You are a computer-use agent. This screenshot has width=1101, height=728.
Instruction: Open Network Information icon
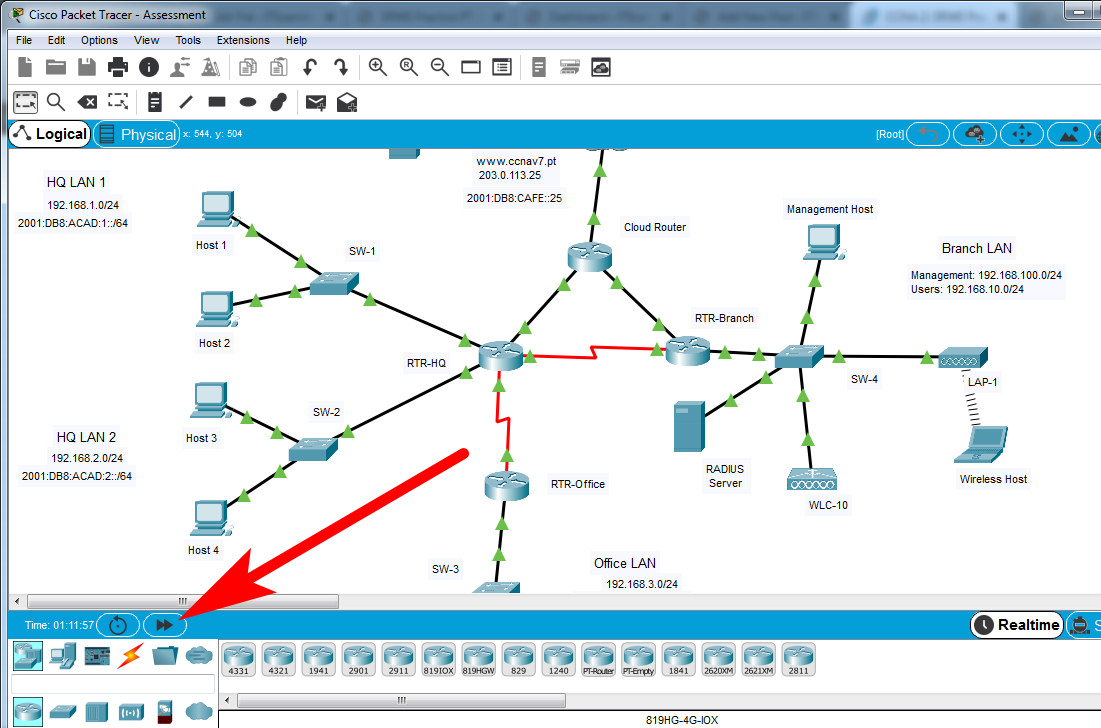tap(149, 67)
